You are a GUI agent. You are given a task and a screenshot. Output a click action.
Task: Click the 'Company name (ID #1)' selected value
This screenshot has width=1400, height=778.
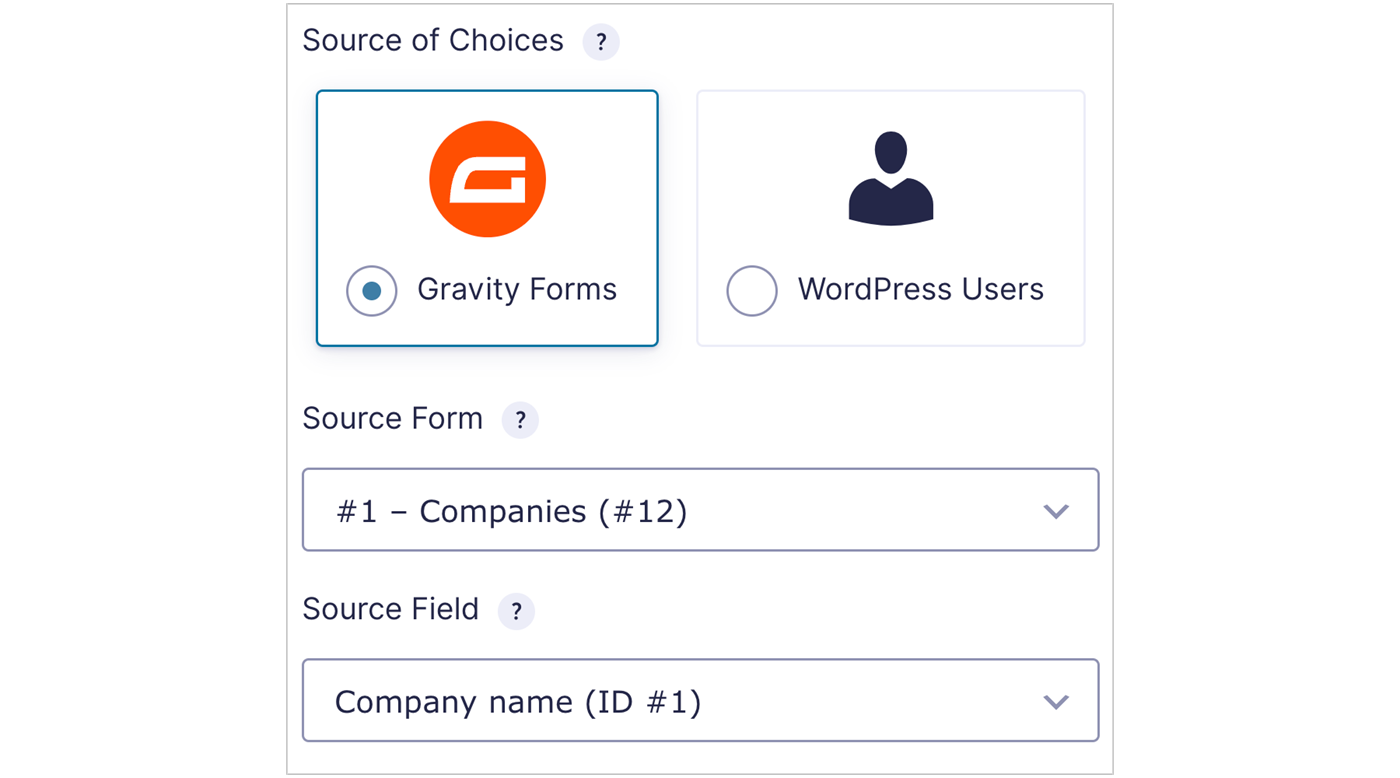(518, 702)
